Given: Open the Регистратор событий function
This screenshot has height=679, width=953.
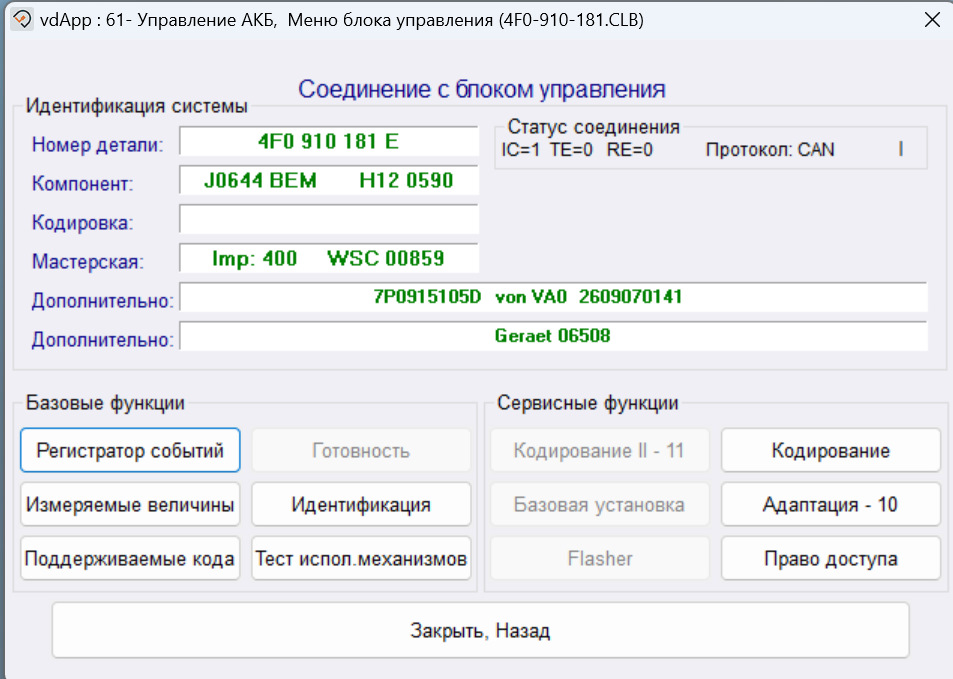Looking at the screenshot, I should click(x=129, y=450).
